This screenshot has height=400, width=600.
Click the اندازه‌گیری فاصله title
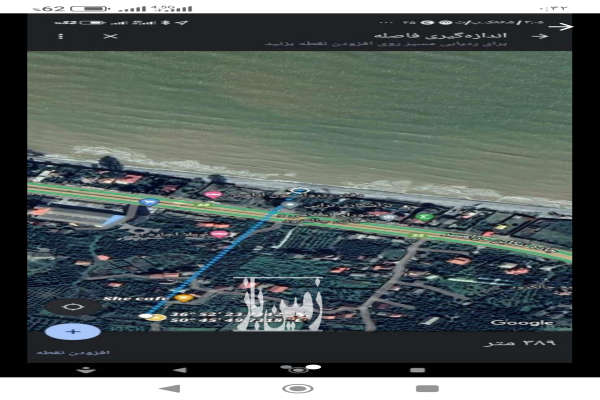[440, 36]
